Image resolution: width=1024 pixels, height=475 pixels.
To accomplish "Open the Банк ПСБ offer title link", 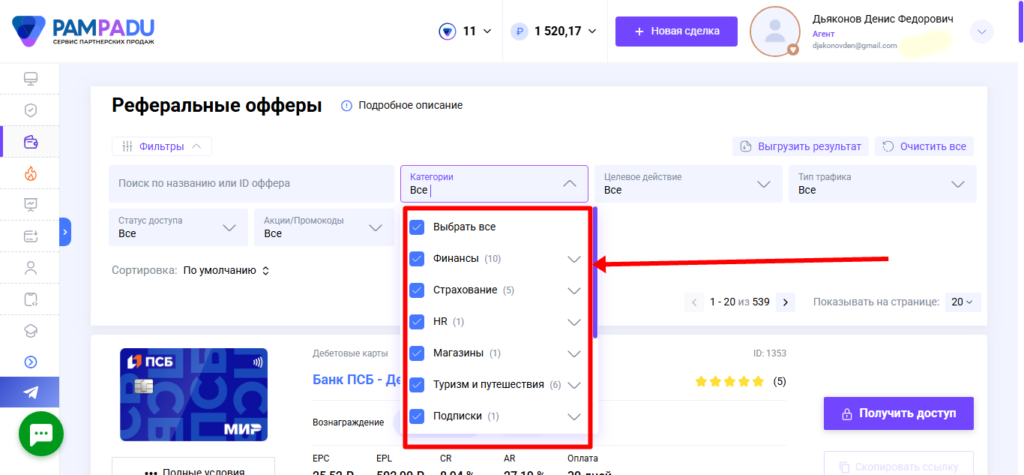I will click(x=355, y=380).
